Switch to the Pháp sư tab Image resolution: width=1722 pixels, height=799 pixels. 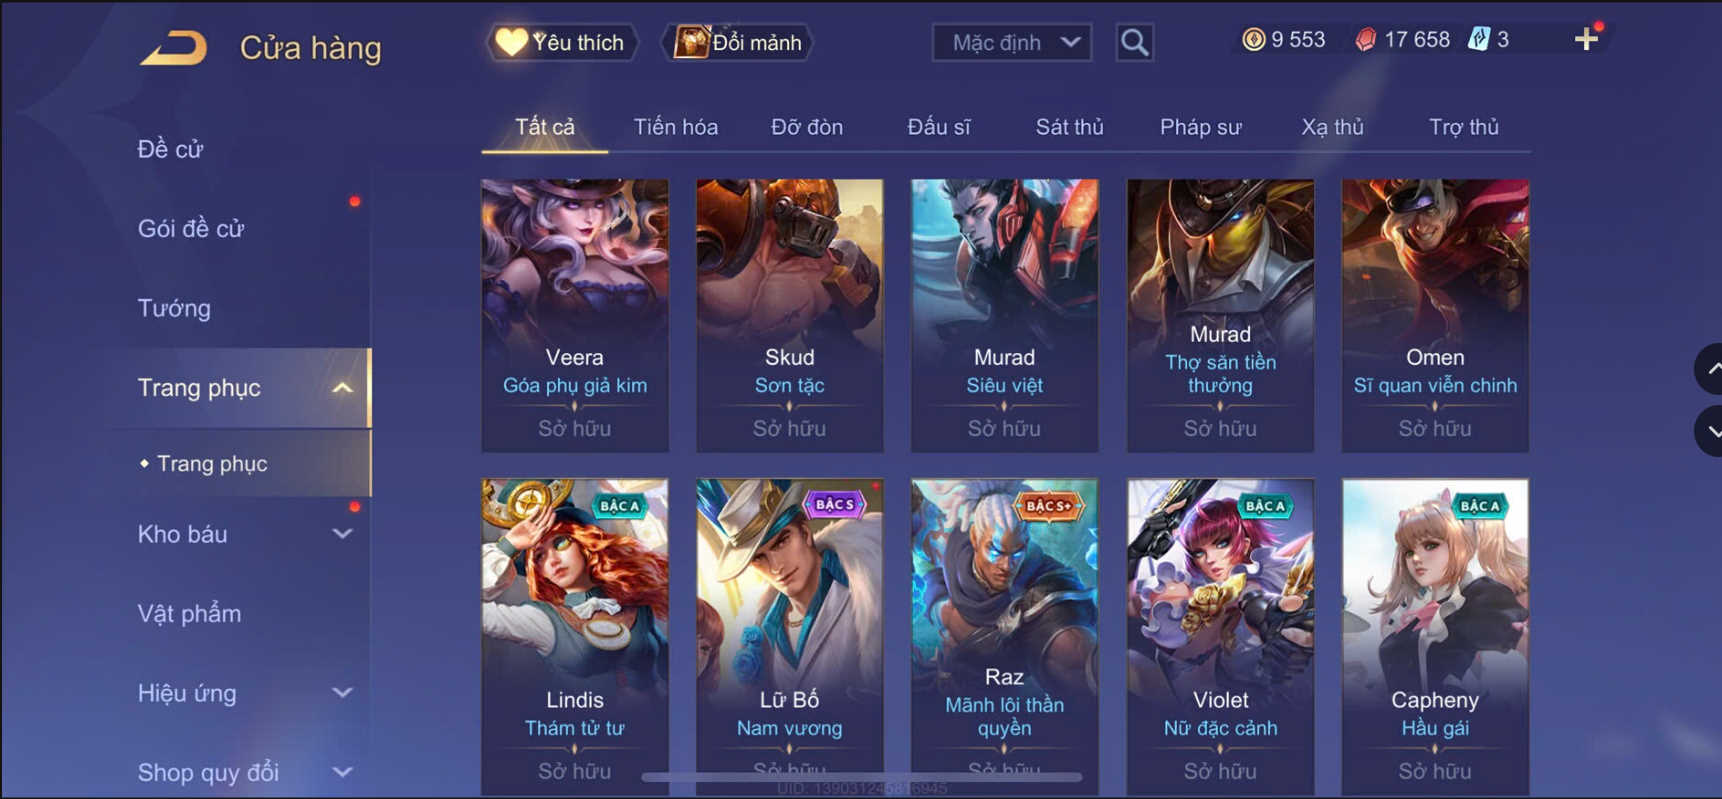coord(1200,127)
